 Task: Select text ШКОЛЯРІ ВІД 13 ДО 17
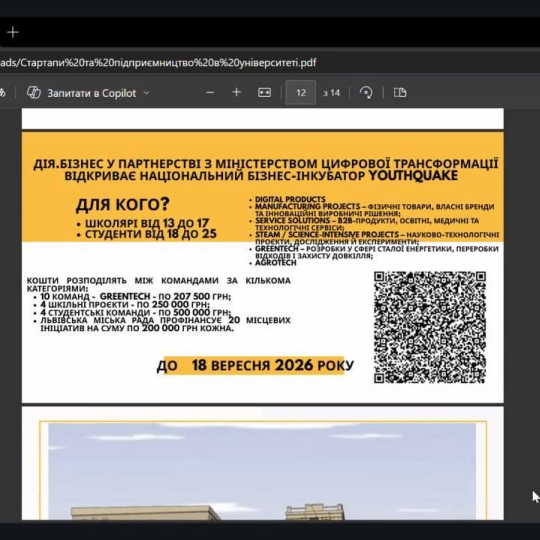coord(147,223)
